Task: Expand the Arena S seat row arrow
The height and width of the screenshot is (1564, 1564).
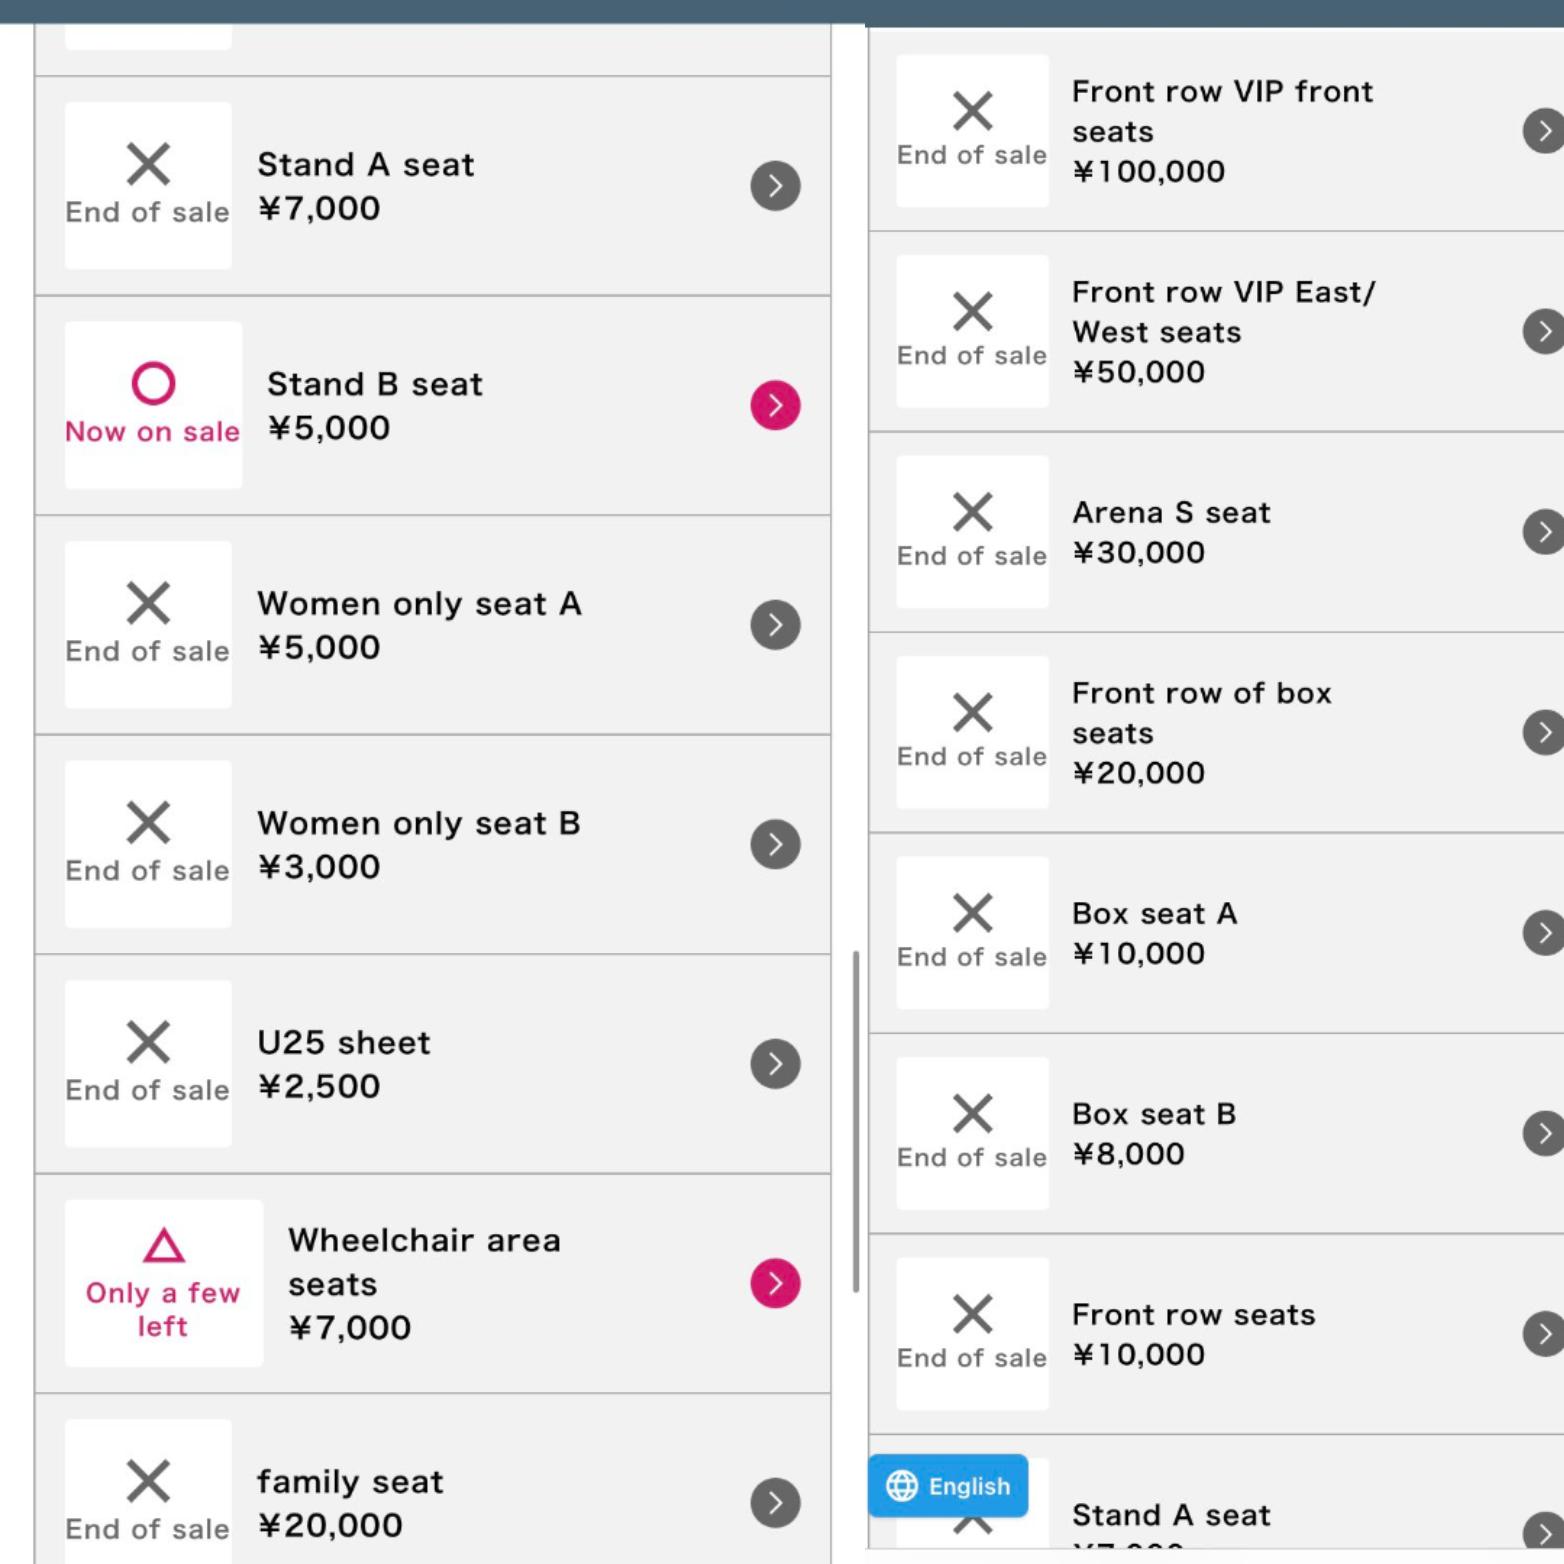Action: click(1543, 532)
